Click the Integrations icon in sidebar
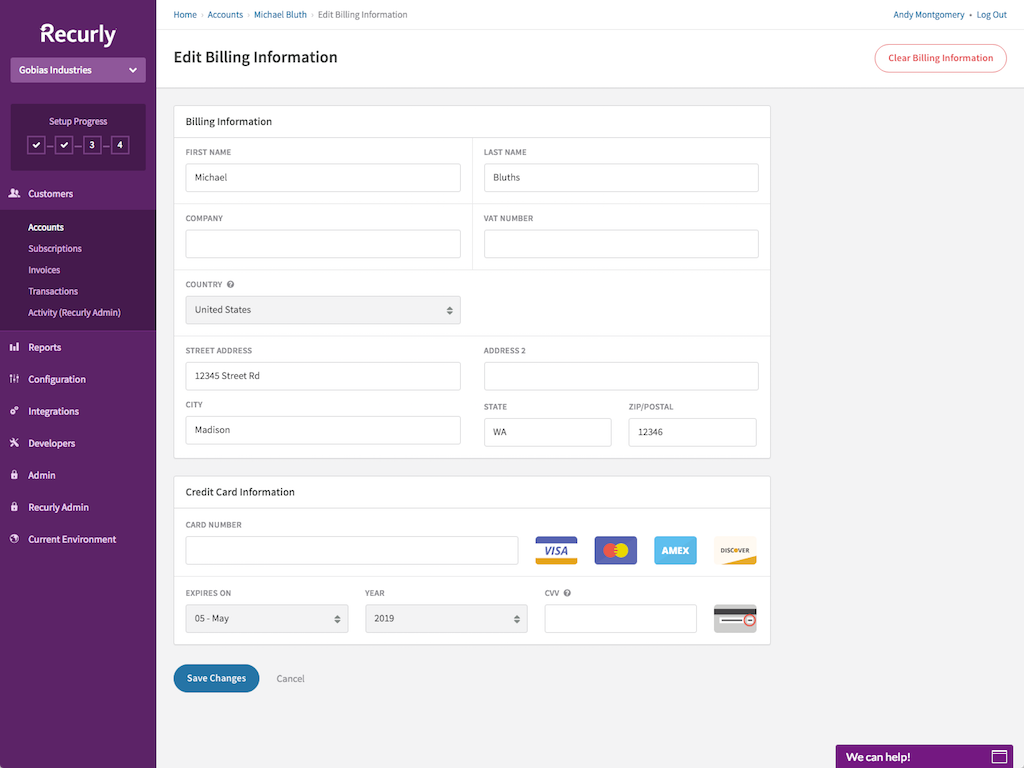The width and height of the screenshot is (1024, 768). pyautogui.click(x=14, y=411)
